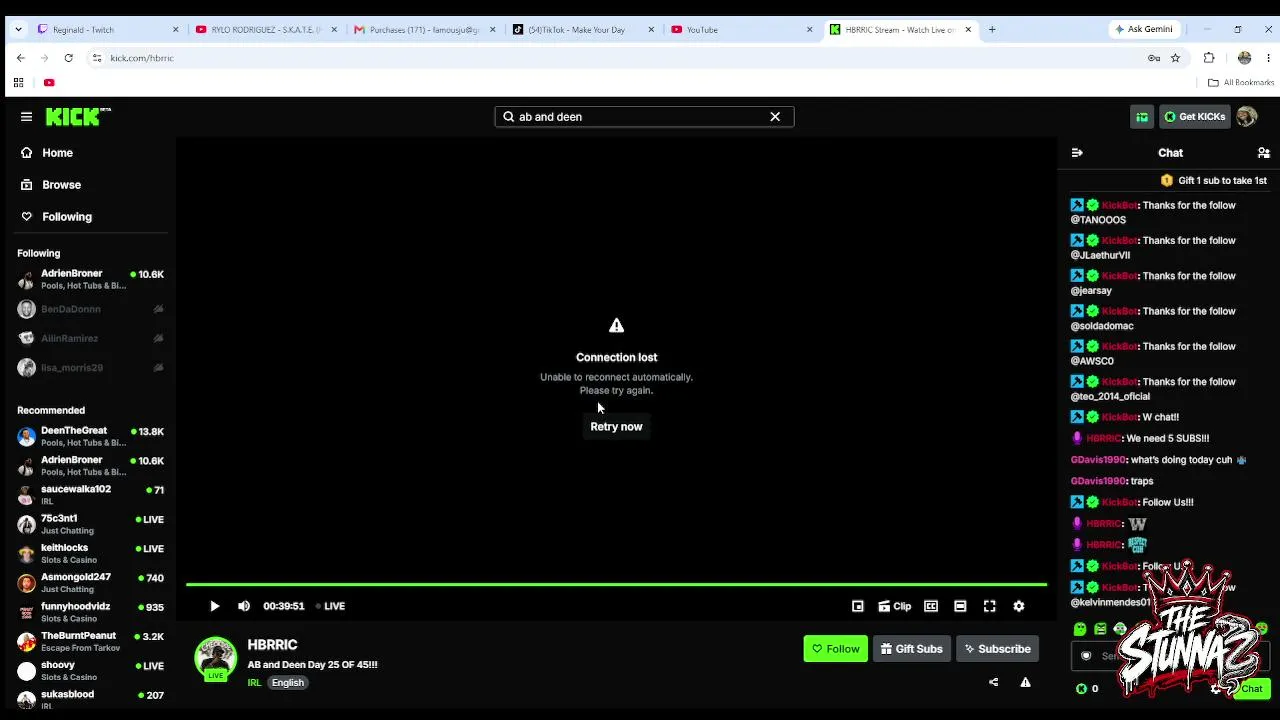
Task: Open the Reginald - Twitch browser tab
Action: [x=106, y=30]
